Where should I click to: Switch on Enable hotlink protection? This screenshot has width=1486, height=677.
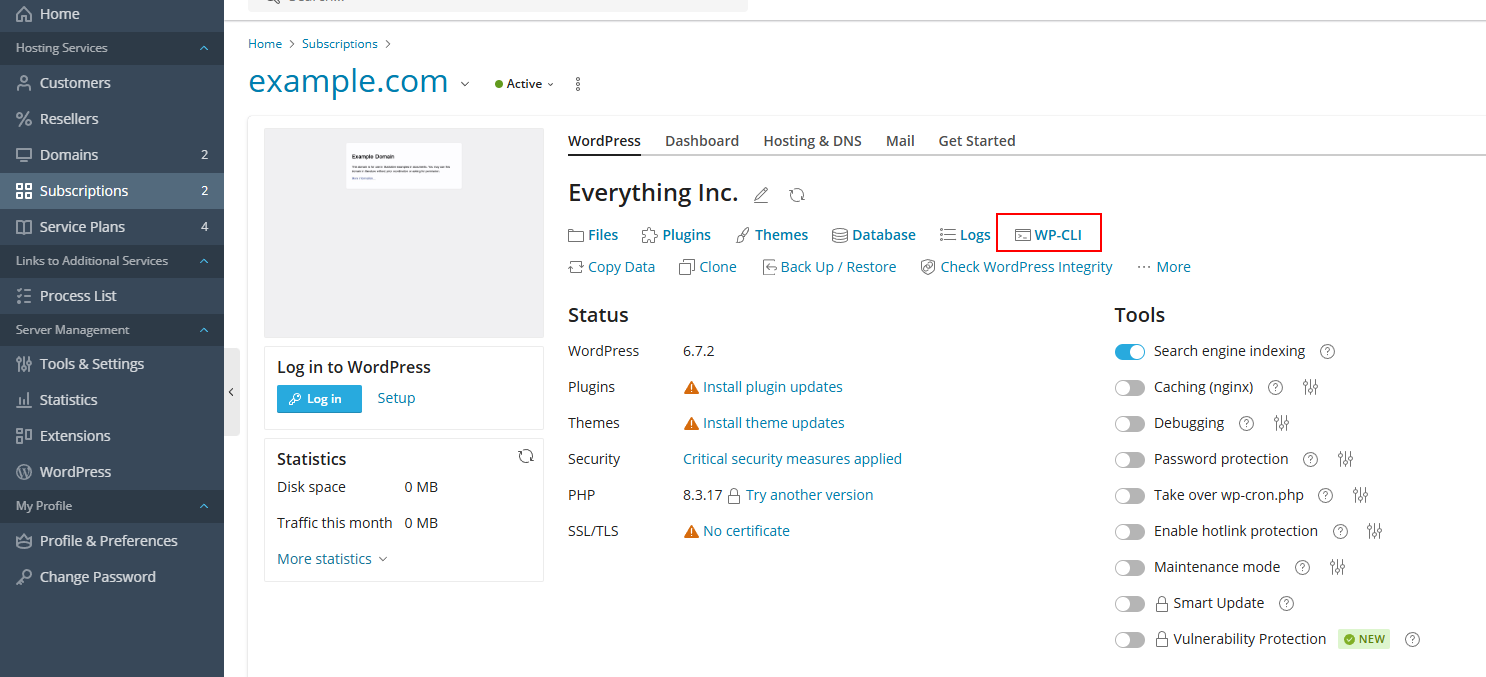(x=1130, y=532)
